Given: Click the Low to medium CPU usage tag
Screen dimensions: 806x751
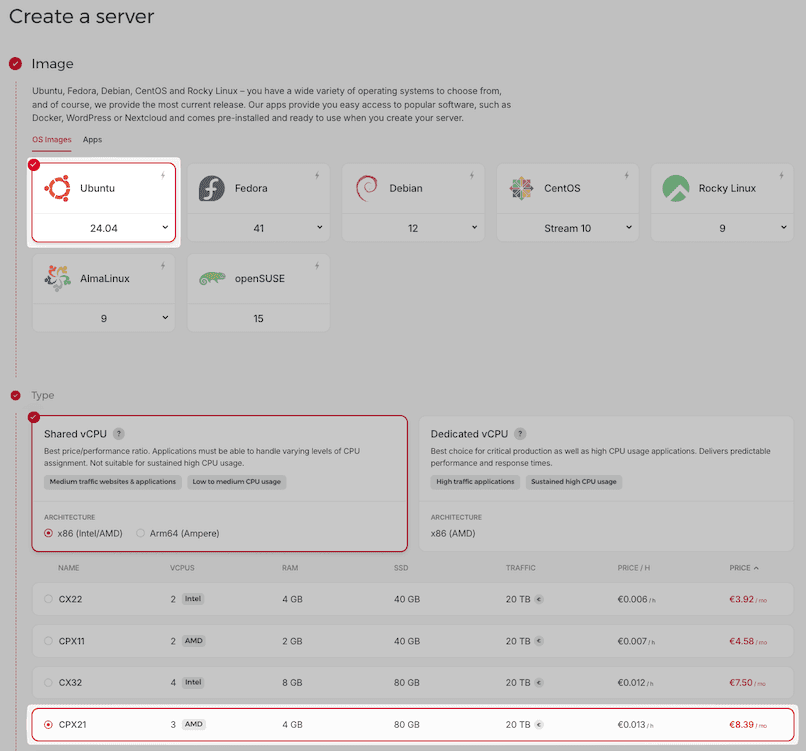Looking at the screenshot, I should click(x=236, y=482).
